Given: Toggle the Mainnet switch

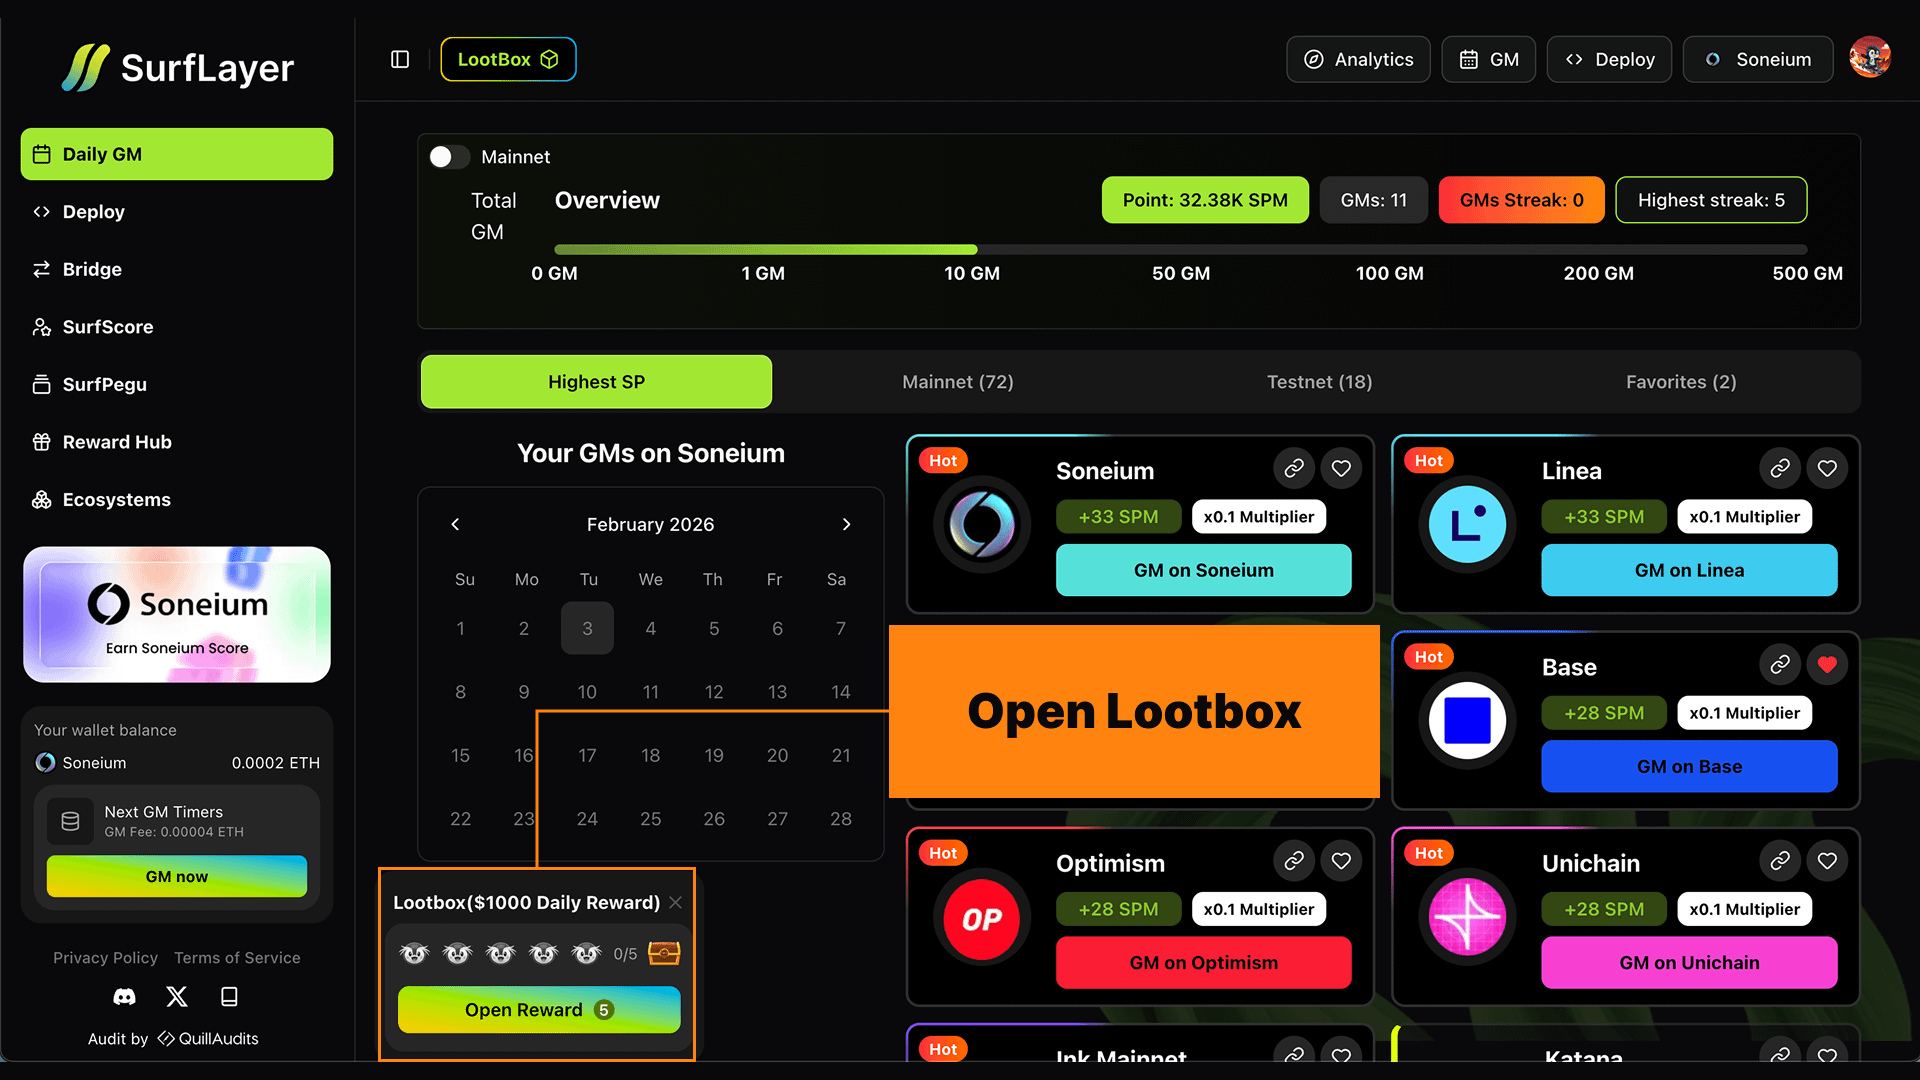Looking at the screenshot, I should click(449, 157).
